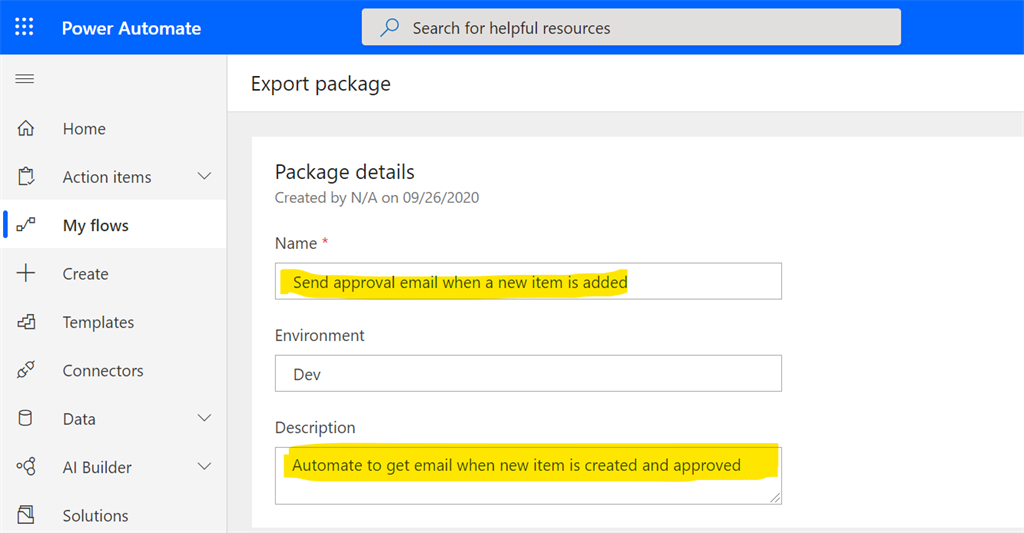Expand the Action items chevron
Screen dimensions: 1024x533
tap(204, 176)
